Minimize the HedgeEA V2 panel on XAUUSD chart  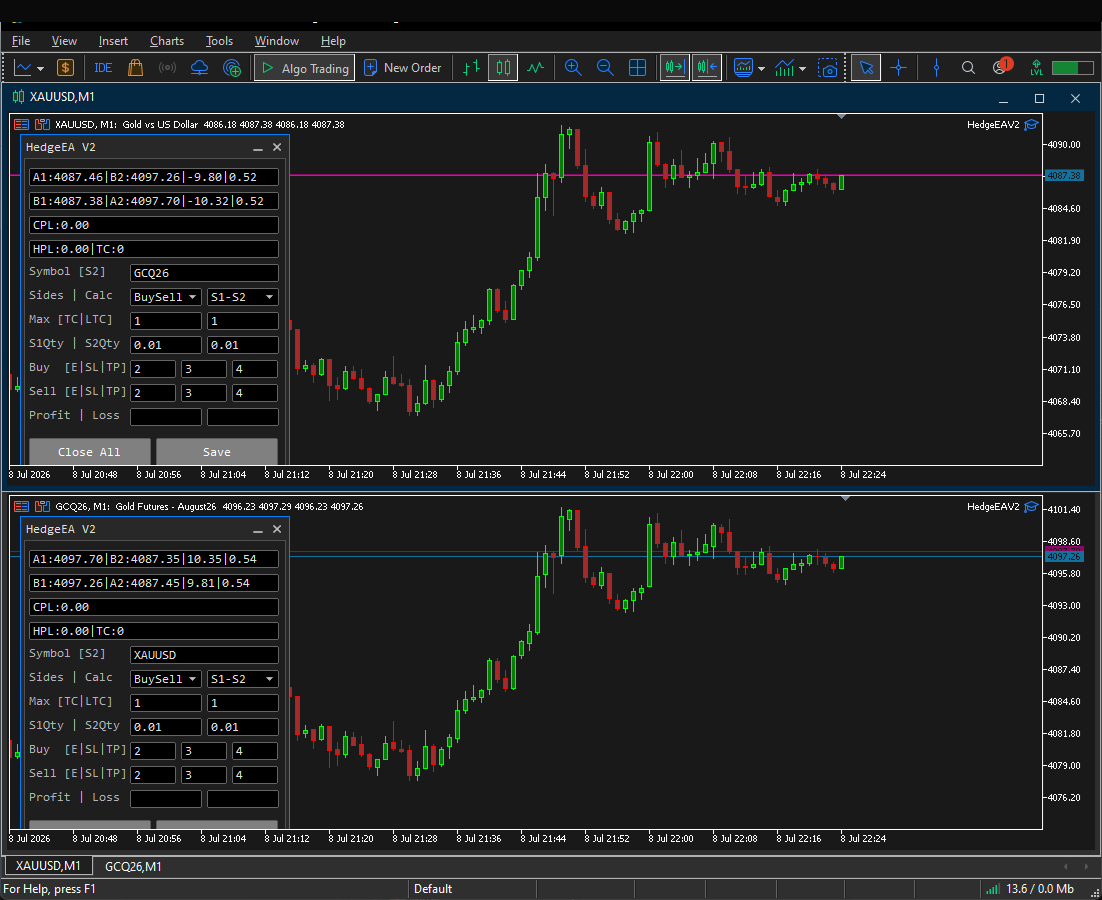pos(258,148)
